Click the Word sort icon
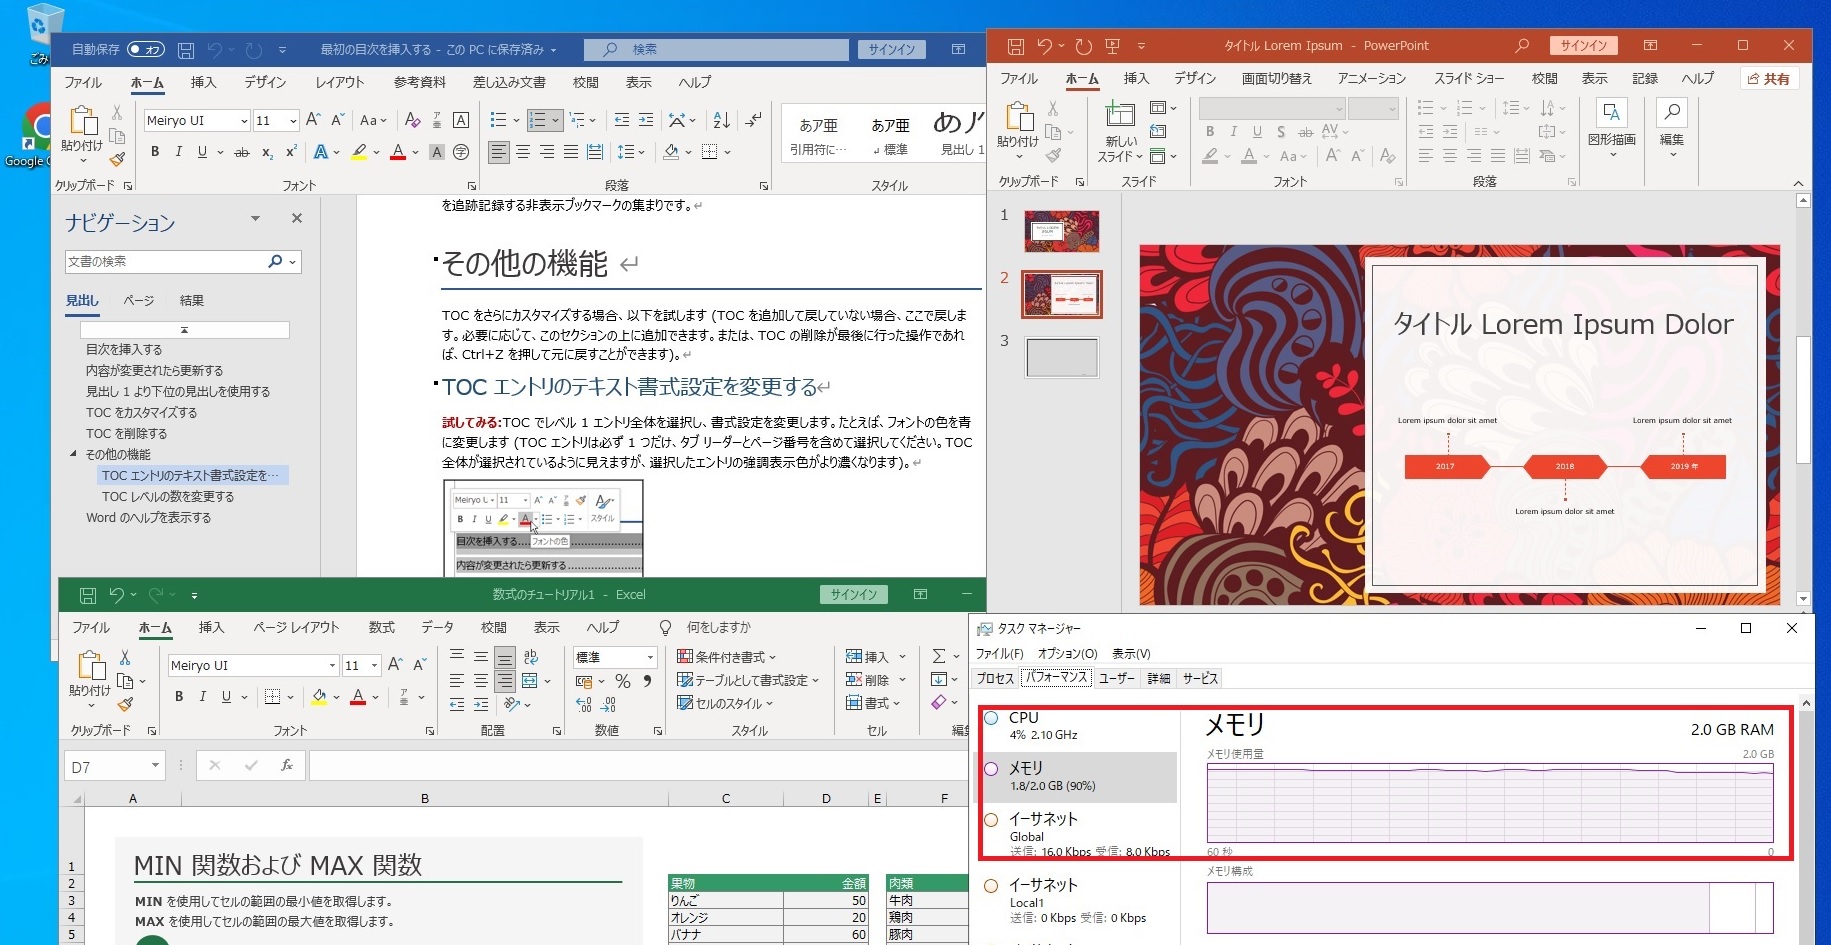1831x945 pixels. (722, 120)
